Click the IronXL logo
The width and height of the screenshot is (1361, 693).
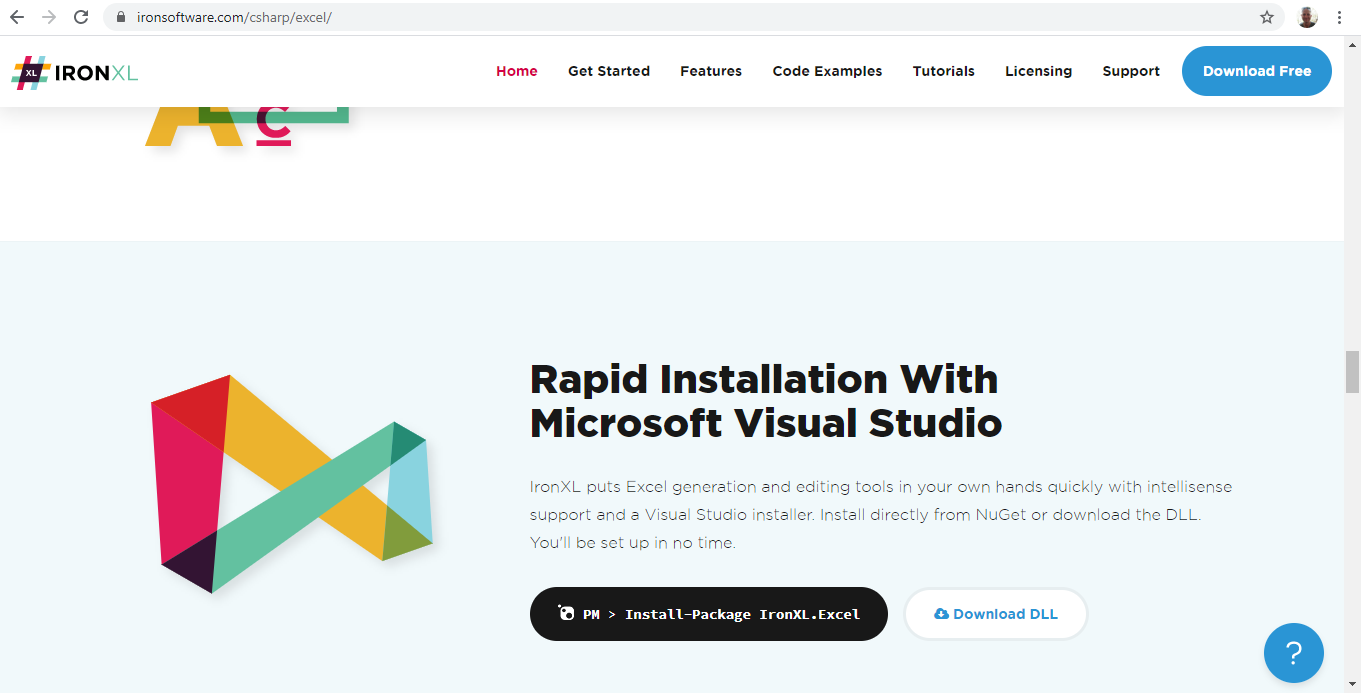point(75,72)
